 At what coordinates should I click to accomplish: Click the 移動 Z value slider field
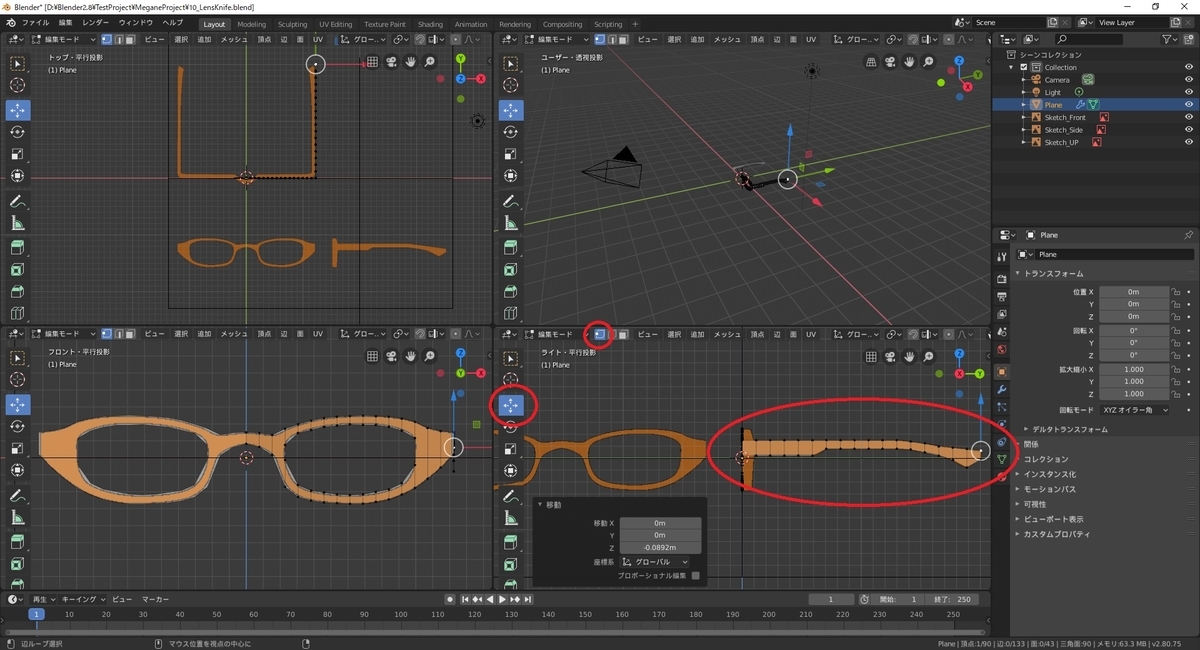click(x=660, y=548)
